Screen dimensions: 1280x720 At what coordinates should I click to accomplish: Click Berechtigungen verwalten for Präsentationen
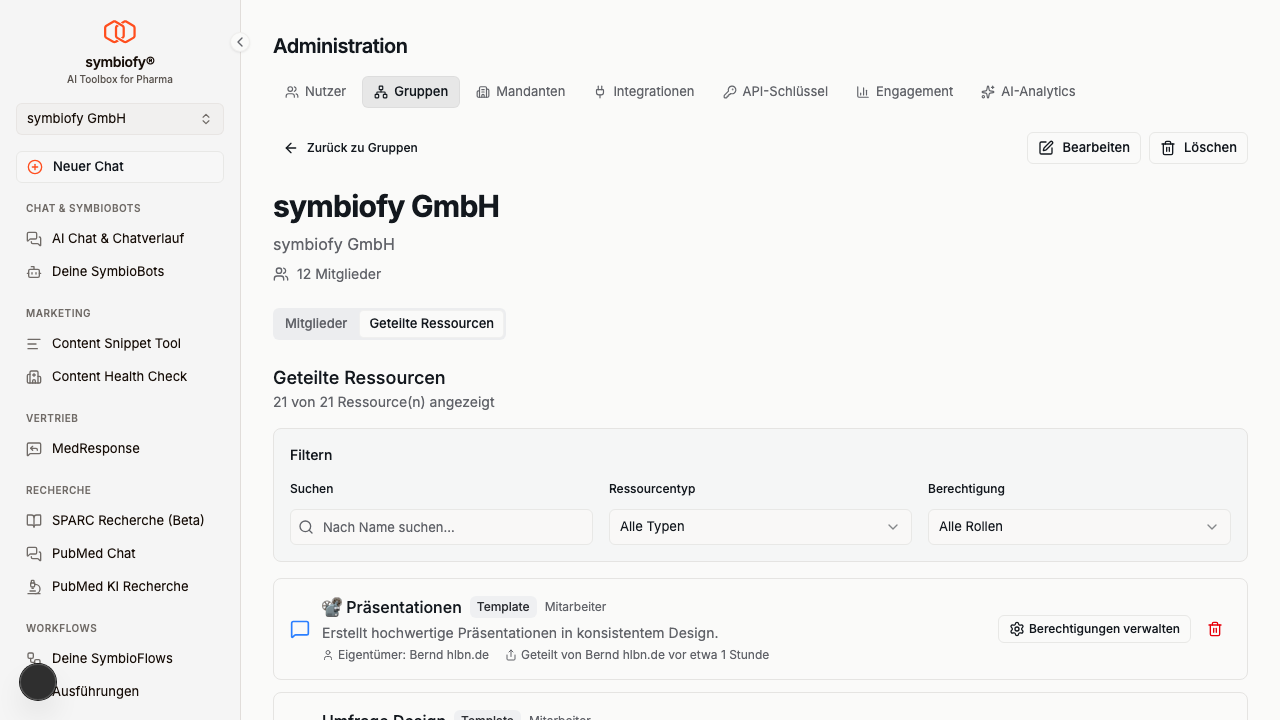point(1094,629)
